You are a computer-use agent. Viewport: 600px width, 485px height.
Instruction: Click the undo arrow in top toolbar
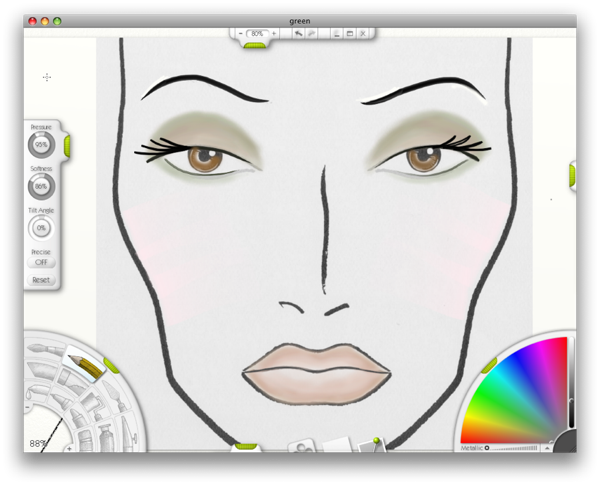tap(298, 33)
